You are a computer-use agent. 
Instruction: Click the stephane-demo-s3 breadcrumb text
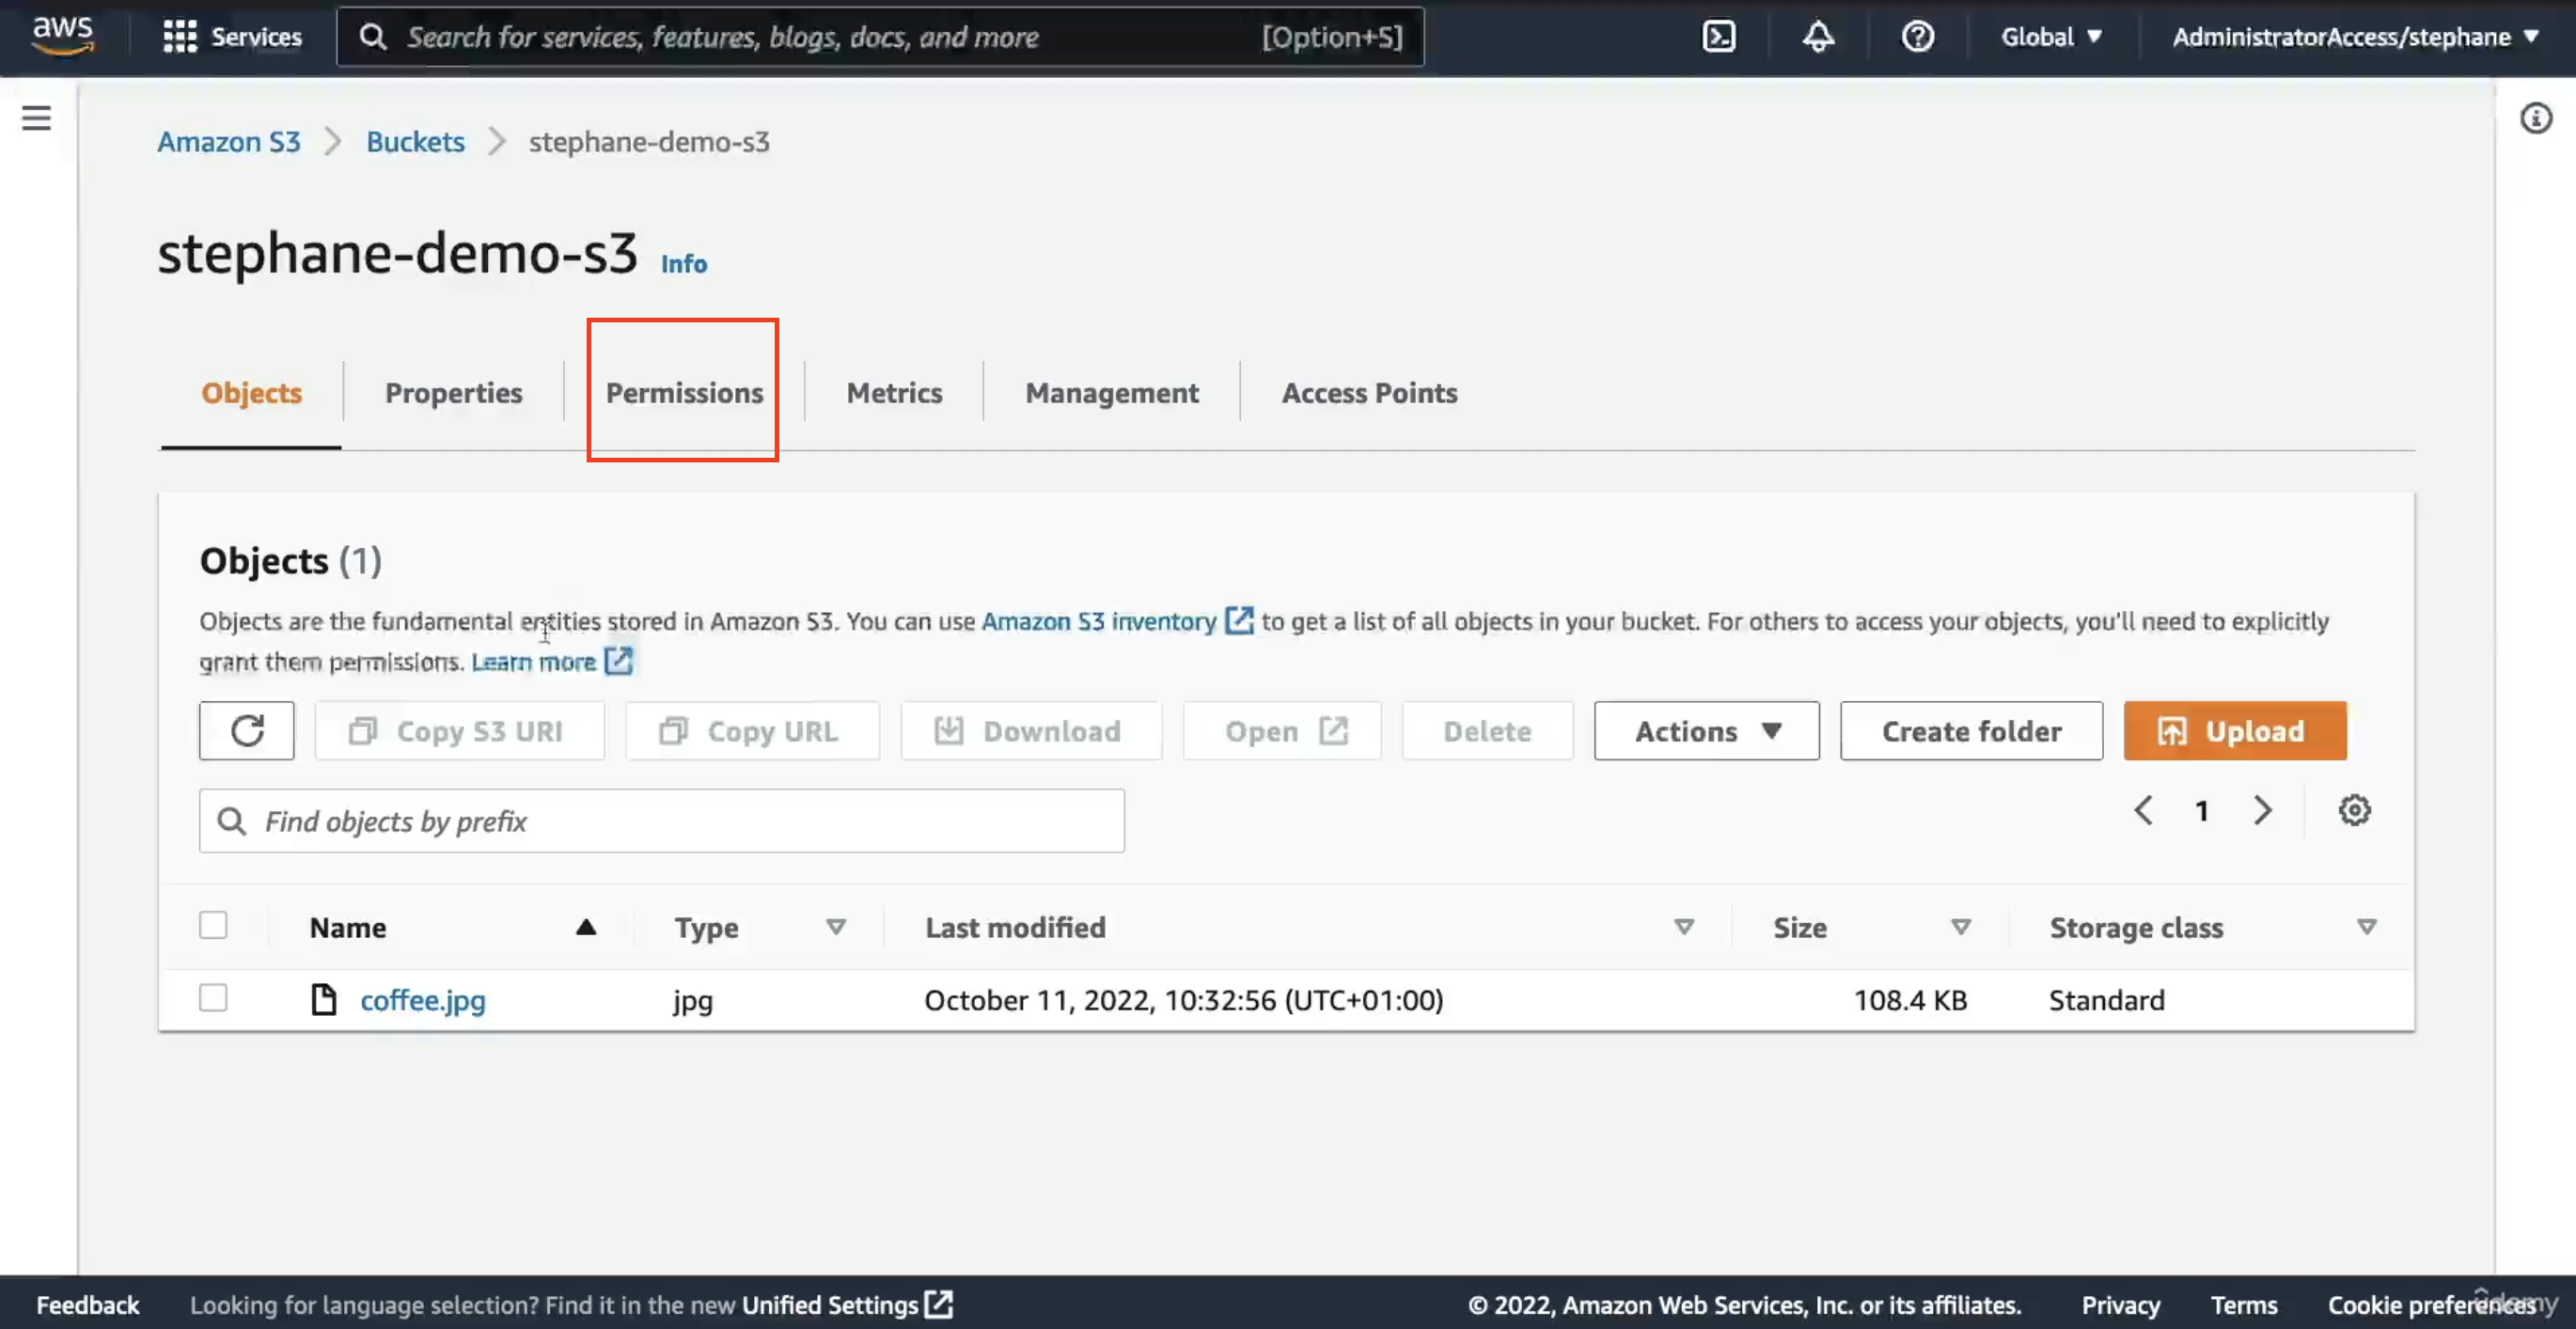point(649,142)
